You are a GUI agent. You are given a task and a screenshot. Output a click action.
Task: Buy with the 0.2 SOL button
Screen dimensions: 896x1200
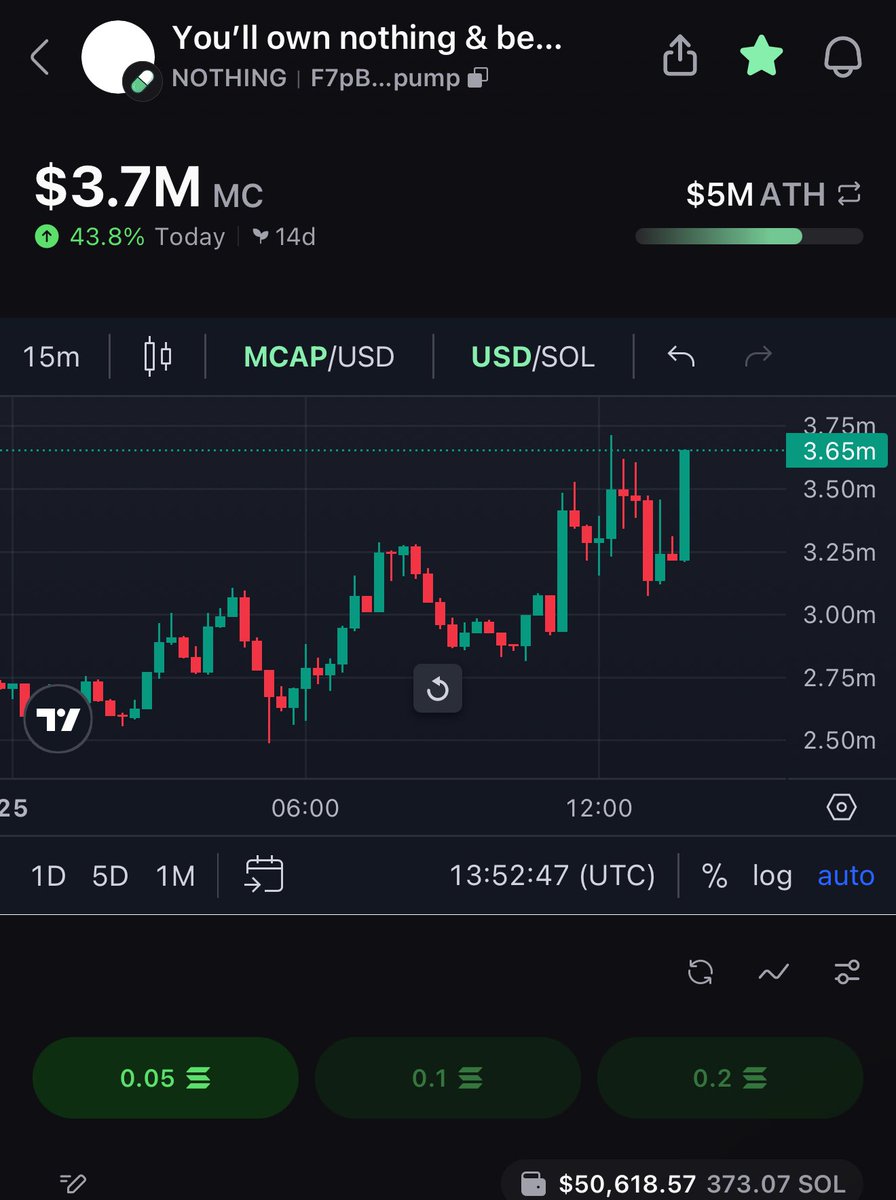pos(730,1078)
